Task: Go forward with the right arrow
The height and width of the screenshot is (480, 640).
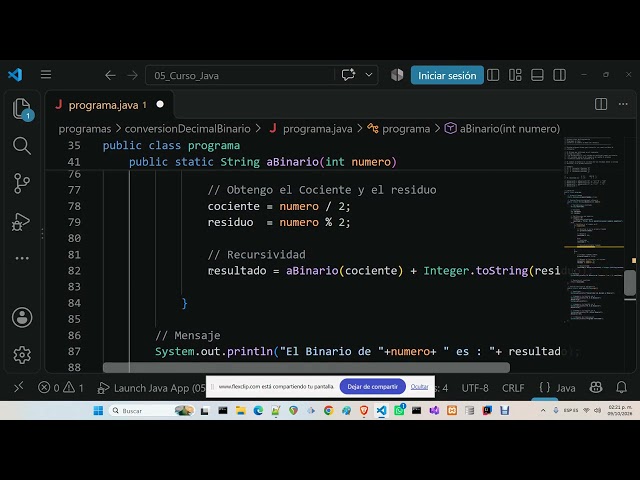Action: tap(132, 76)
